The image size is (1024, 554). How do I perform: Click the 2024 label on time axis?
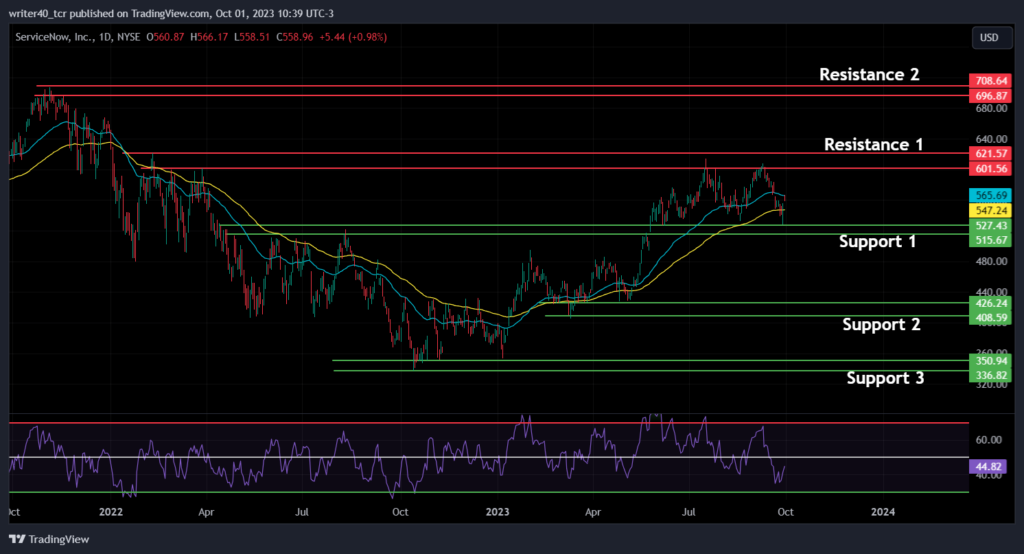[883, 512]
